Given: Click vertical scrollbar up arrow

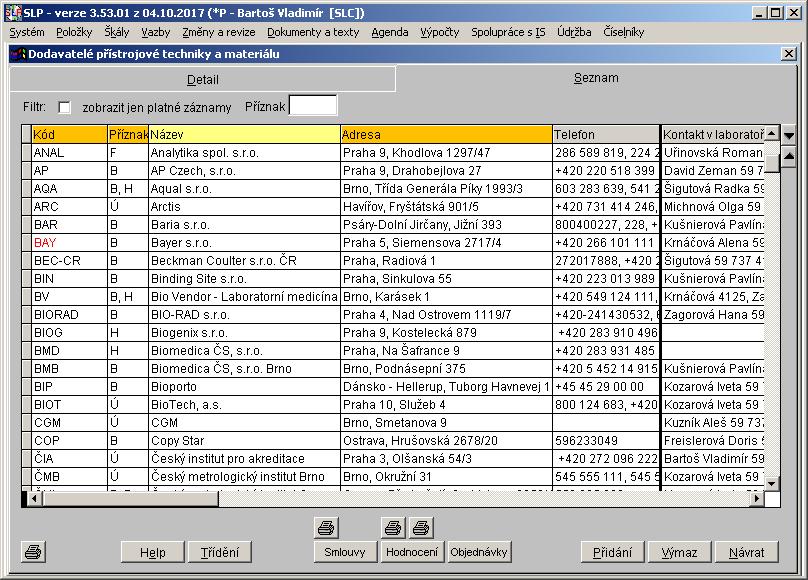Looking at the screenshot, I should point(771,133).
